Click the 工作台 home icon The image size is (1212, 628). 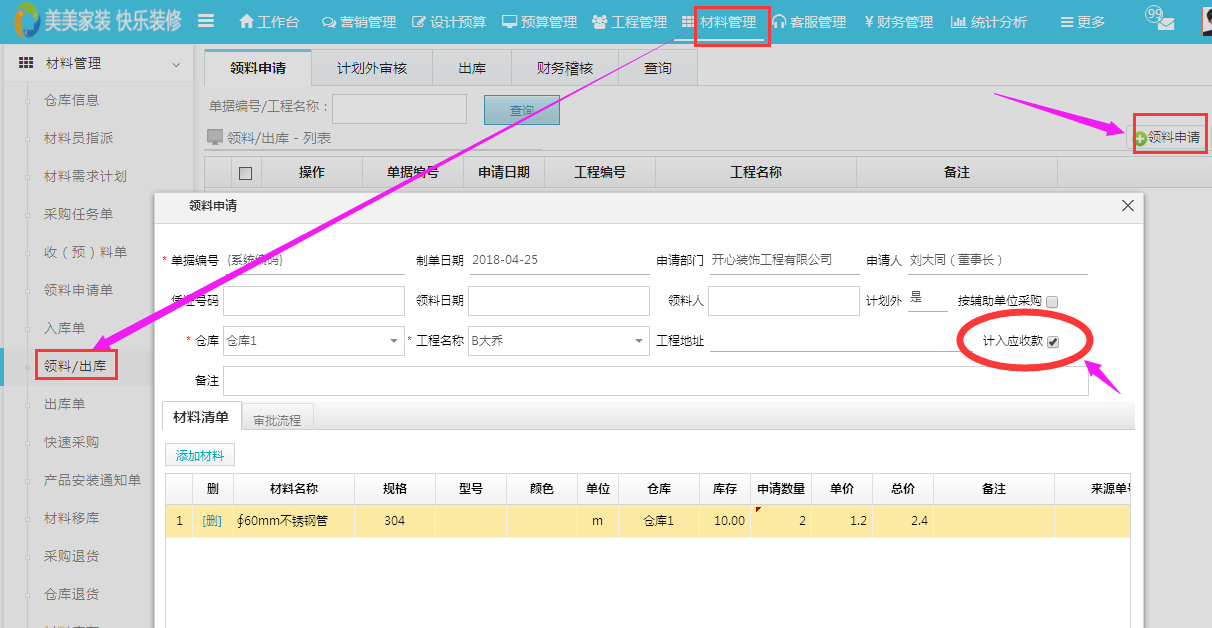click(247, 22)
